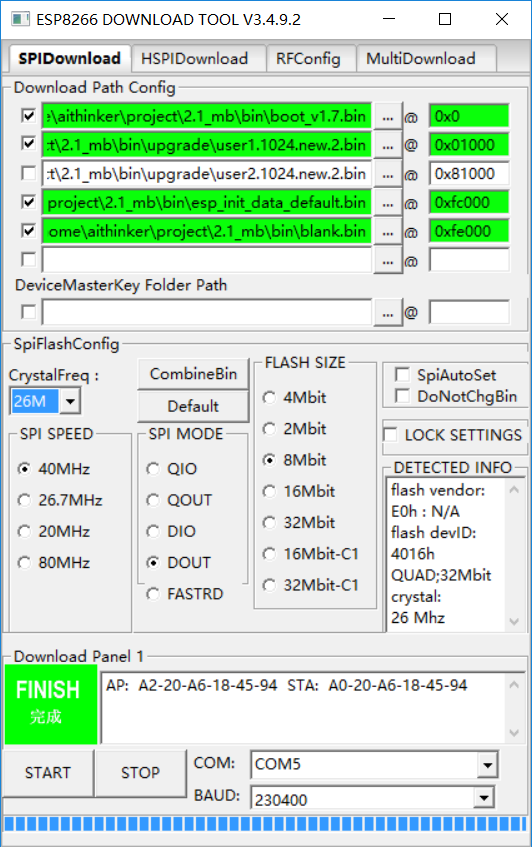This screenshot has width=532, height=847.
Task: Browse file for boot_v1.7.bin path row
Action: [x=388, y=117]
